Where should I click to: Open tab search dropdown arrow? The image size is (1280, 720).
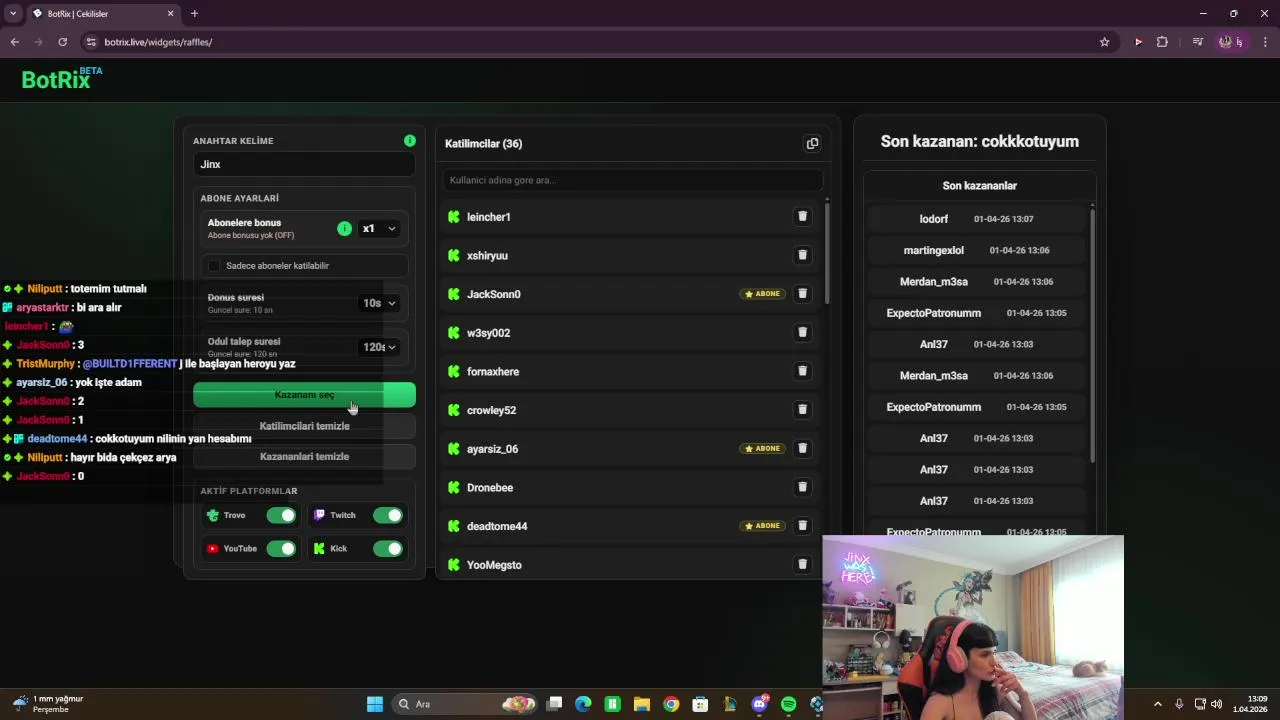pyautogui.click(x=13, y=13)
